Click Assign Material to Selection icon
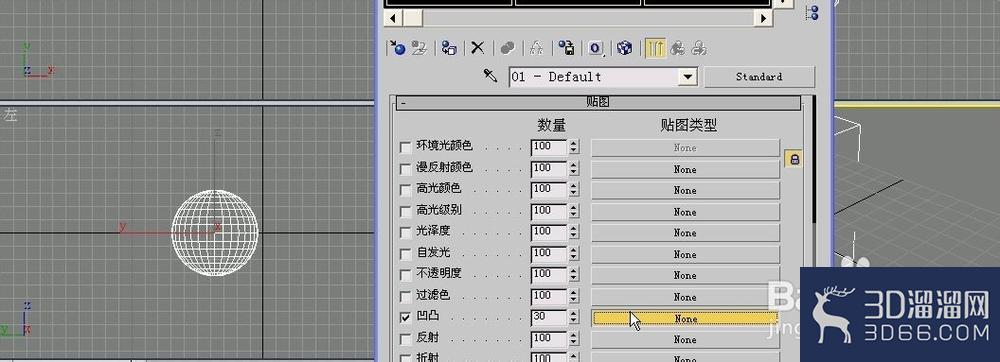This screenshot has width=1000, height=362. click(450, 48)
